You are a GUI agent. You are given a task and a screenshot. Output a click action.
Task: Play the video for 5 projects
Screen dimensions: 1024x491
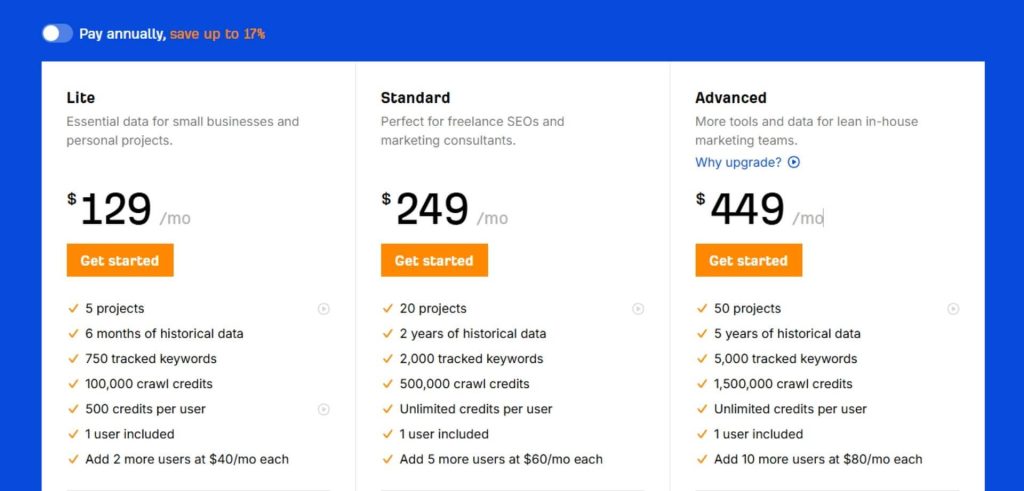coord(324,309)
